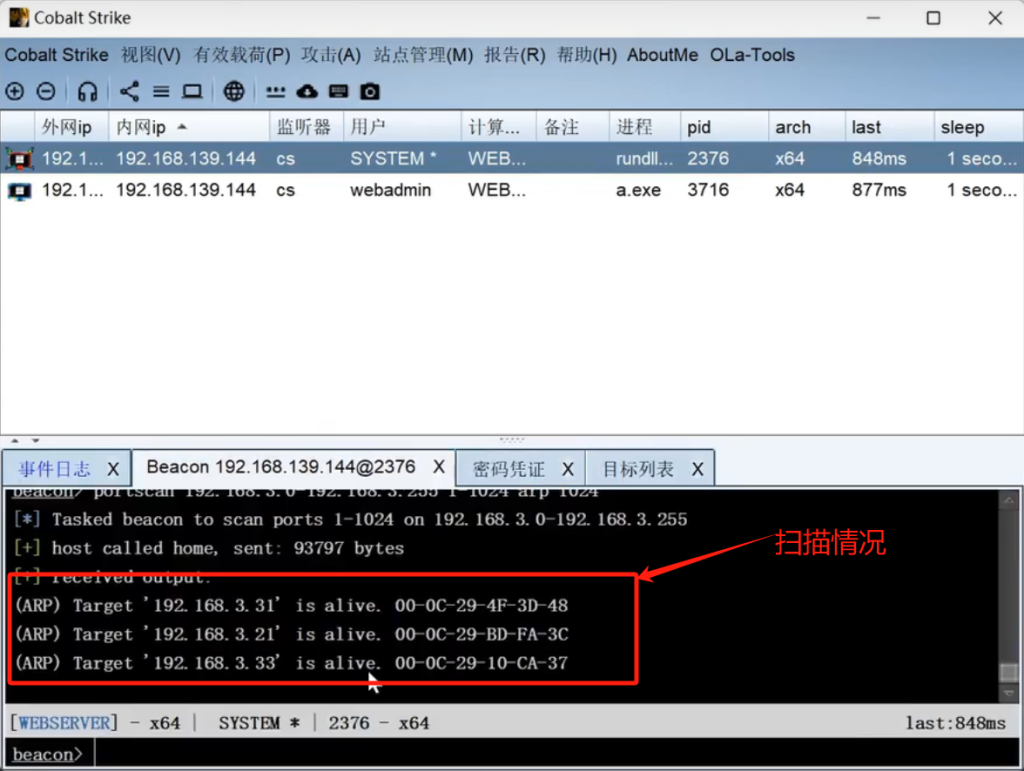Open the 视图(V) menu
Screen dimensions: 1024x771
coord(151,55)
